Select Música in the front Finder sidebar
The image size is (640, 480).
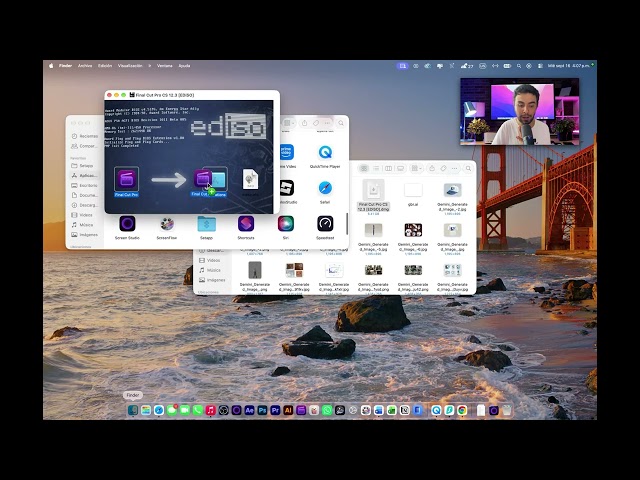pyautogui.click(x=84, y=225)
